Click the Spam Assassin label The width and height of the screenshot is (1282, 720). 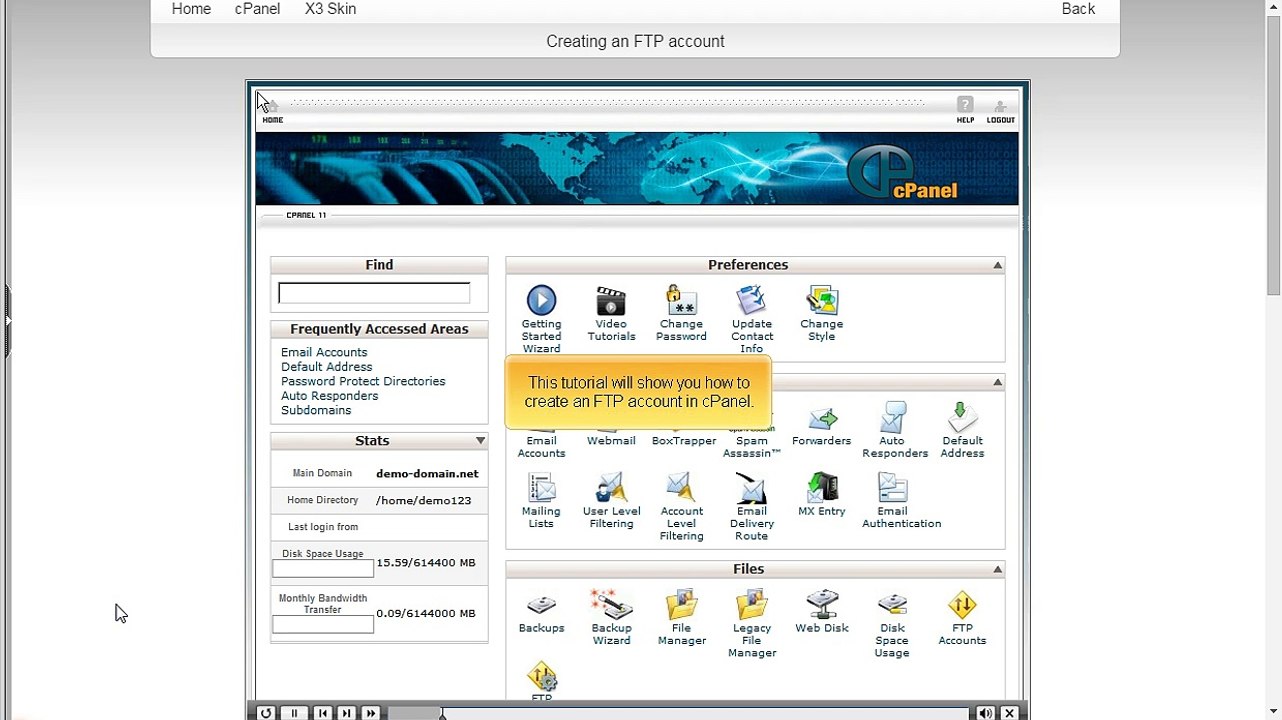tap(752, 447)
